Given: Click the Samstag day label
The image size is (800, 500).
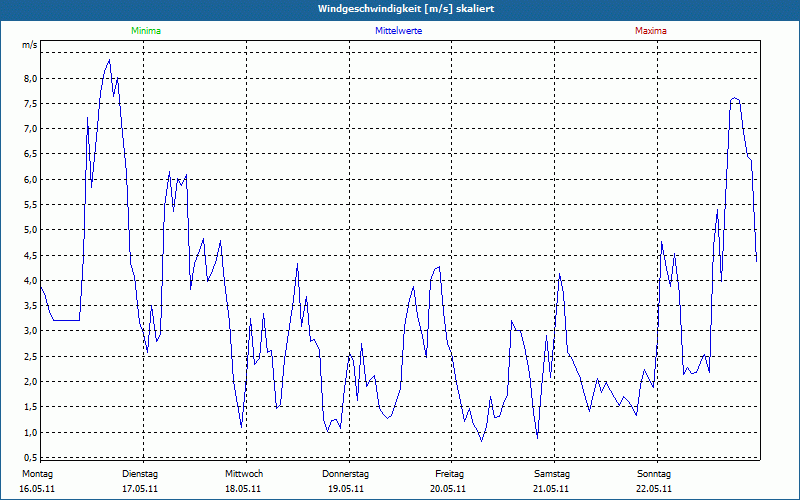Looking at the screenshot, I should click(x=552, y=474).
